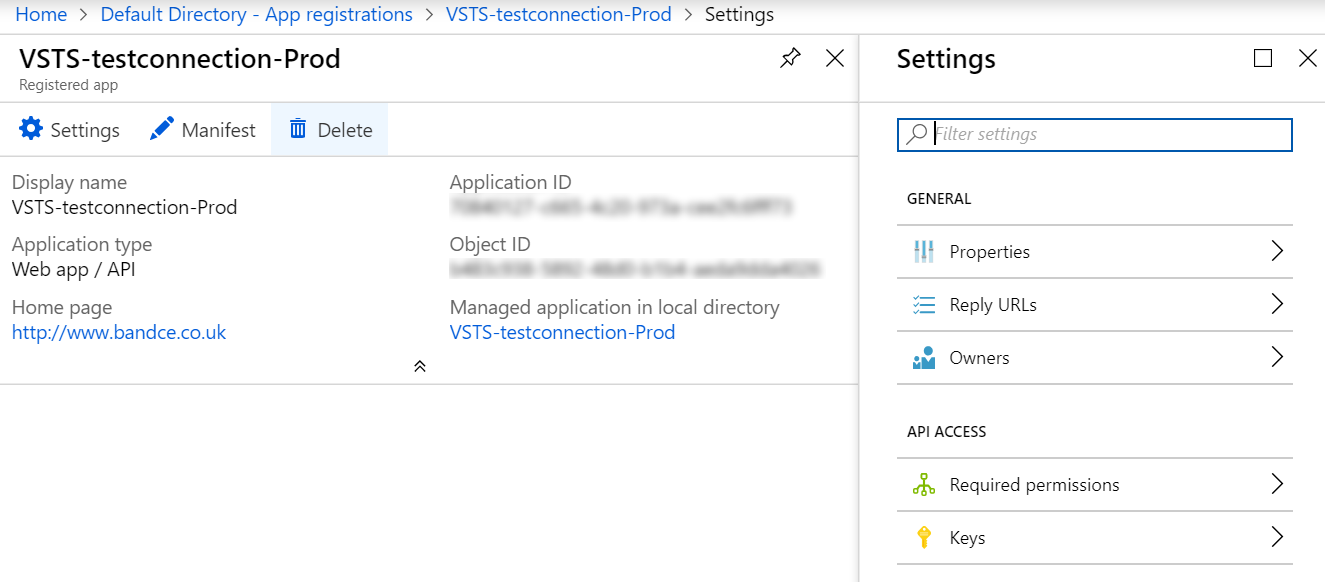The image size is (1326, 582).
Task: Open Settings via the gear icon
Action: click(x=31, y=129)
